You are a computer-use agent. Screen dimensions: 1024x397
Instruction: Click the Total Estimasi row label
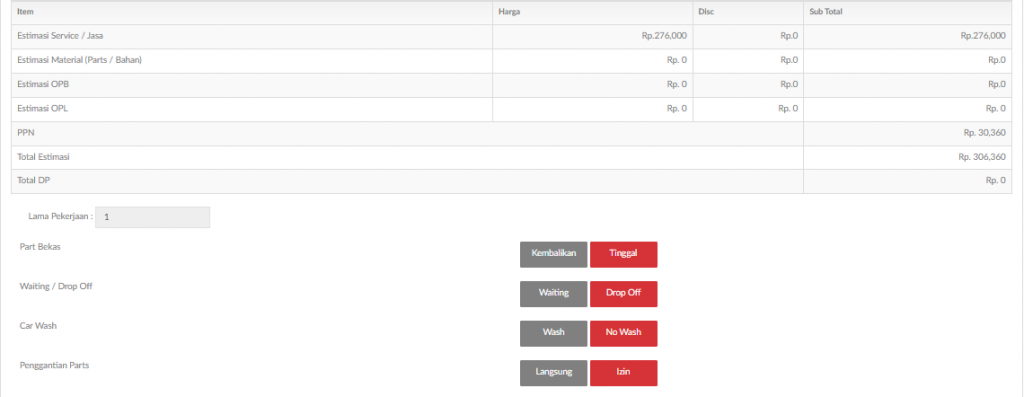click(x=44, y=157)
